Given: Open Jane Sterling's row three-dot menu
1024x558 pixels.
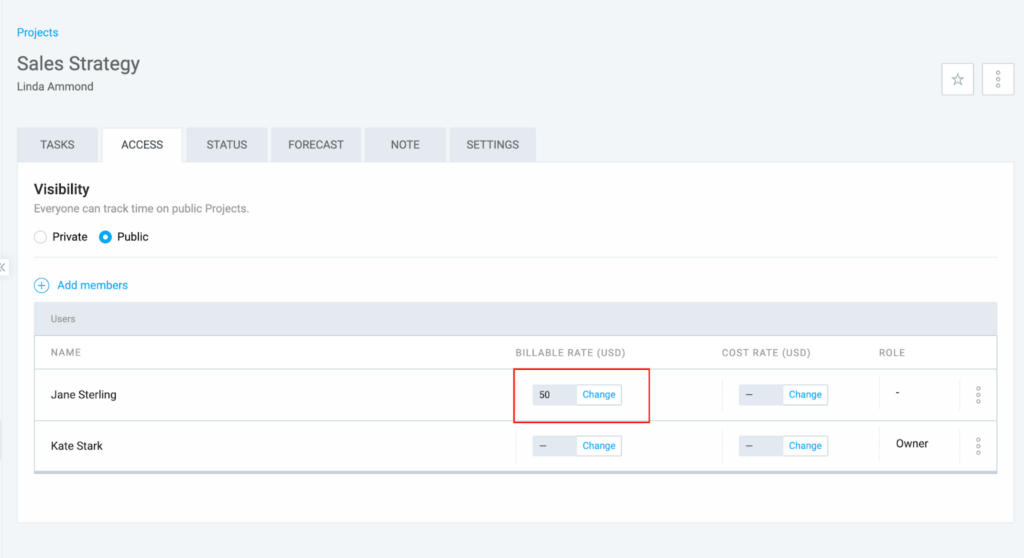Looking at the screenshot, I should (978, 395).
